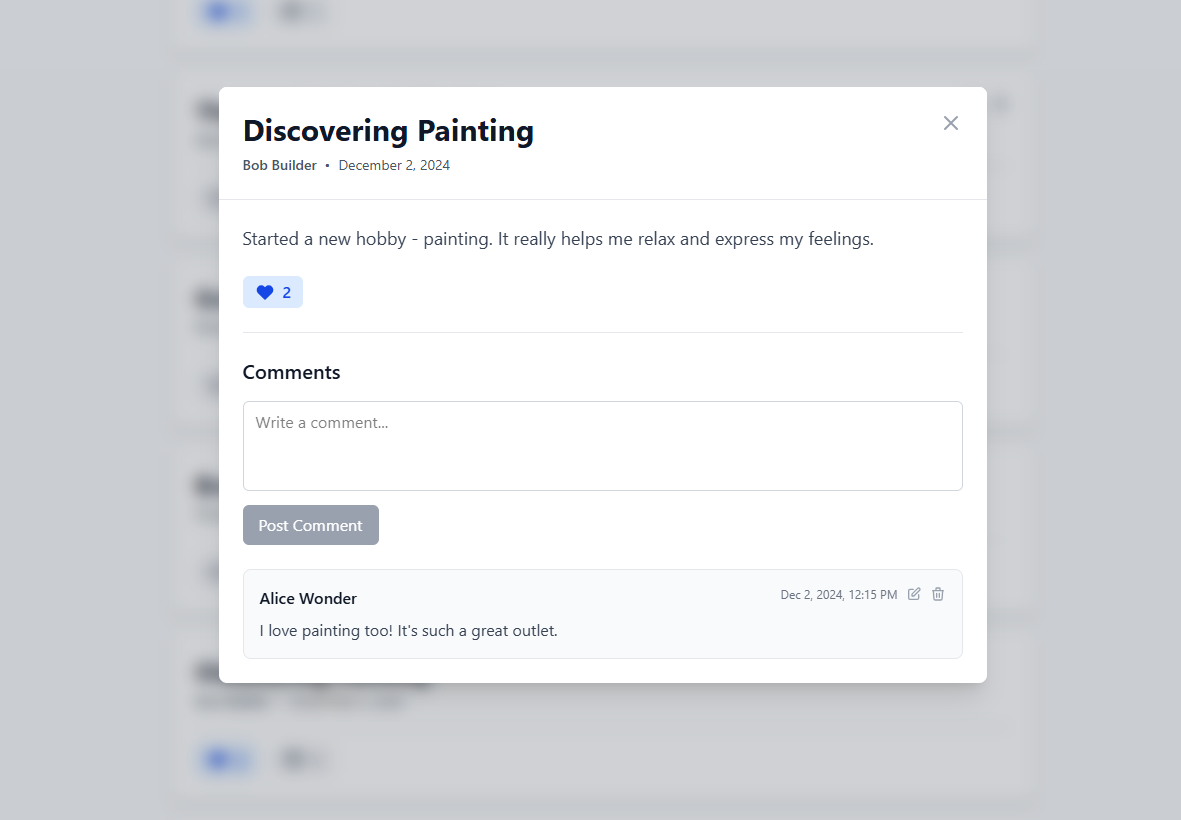Delete Alice Wonder's comment with trash icon
The width and height of the screenshot is (1181, 820).
pos(938,594)
